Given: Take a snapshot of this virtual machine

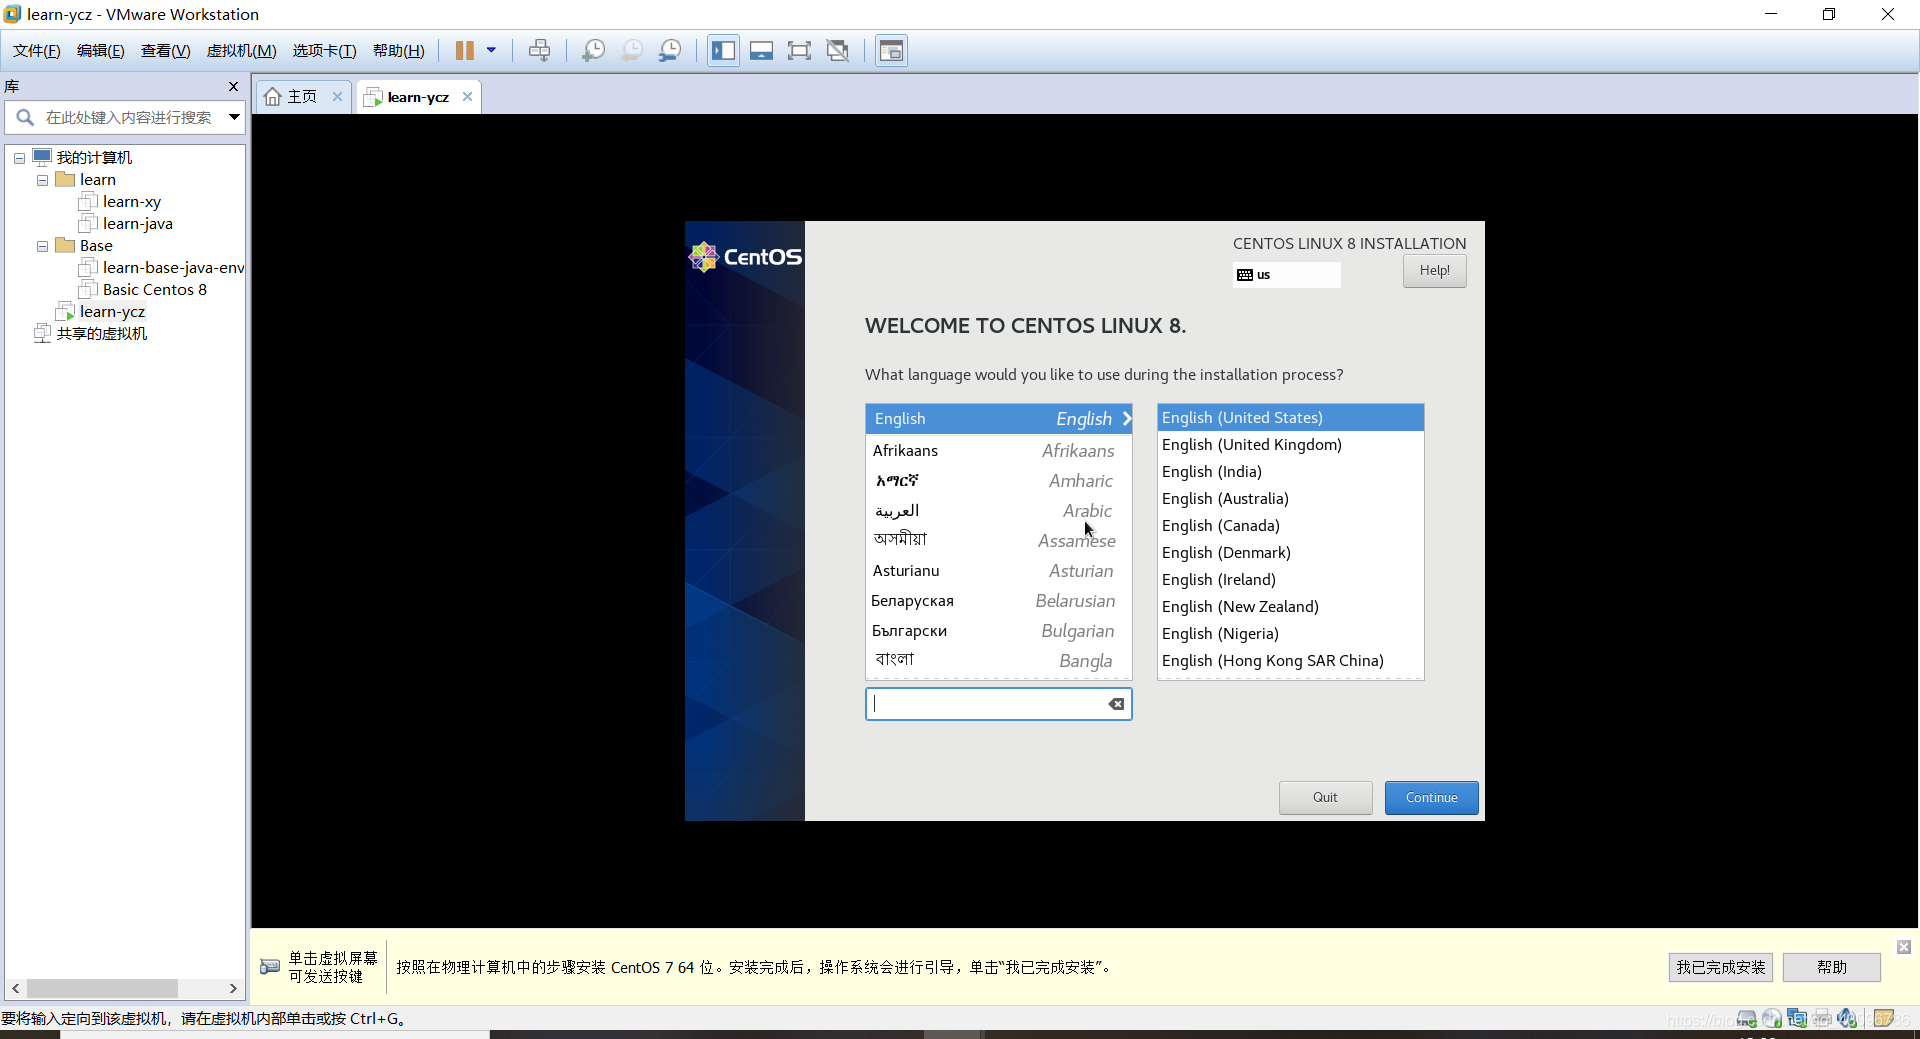Looking at the screenshot, I should pos(594,51).
